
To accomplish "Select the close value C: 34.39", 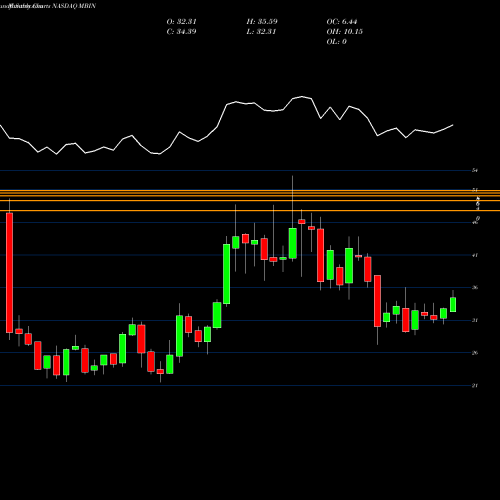I will [x=181, y=32].
